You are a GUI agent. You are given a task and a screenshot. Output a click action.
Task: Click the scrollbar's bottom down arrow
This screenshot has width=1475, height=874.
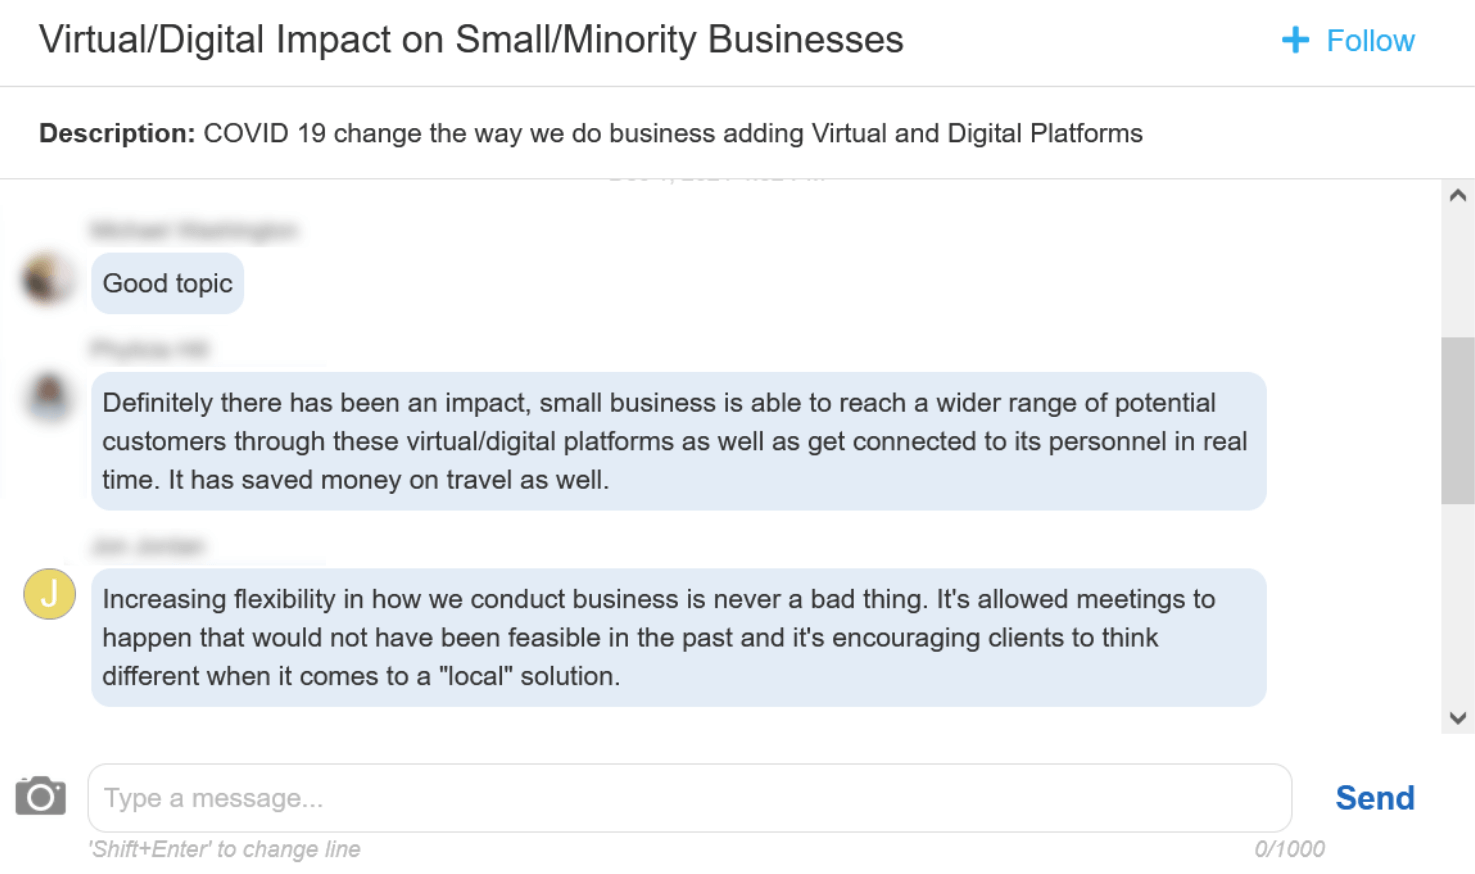(1457, 718)
